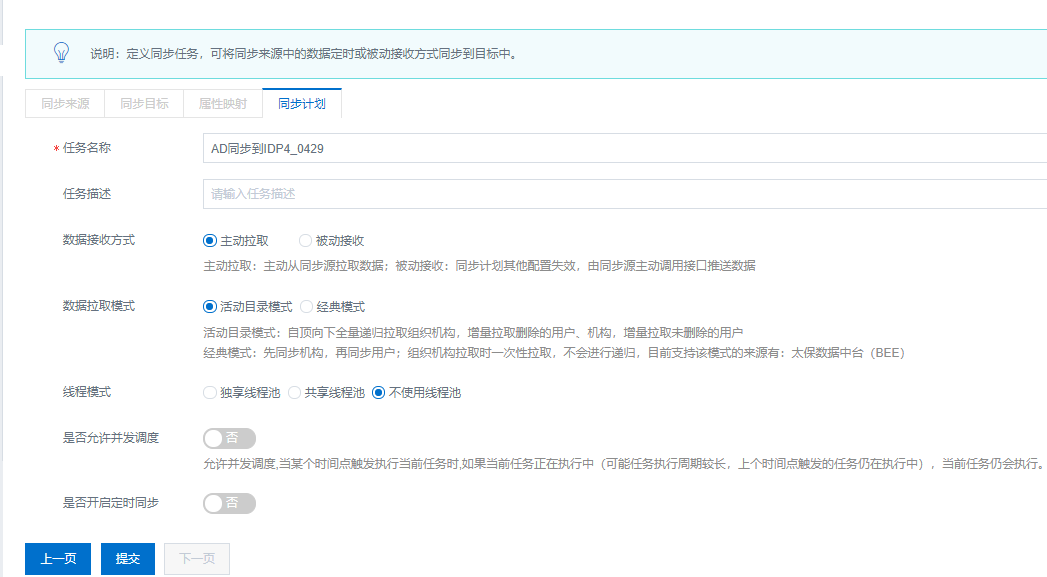Select 独享线程池 thread mode

(210, 393)
